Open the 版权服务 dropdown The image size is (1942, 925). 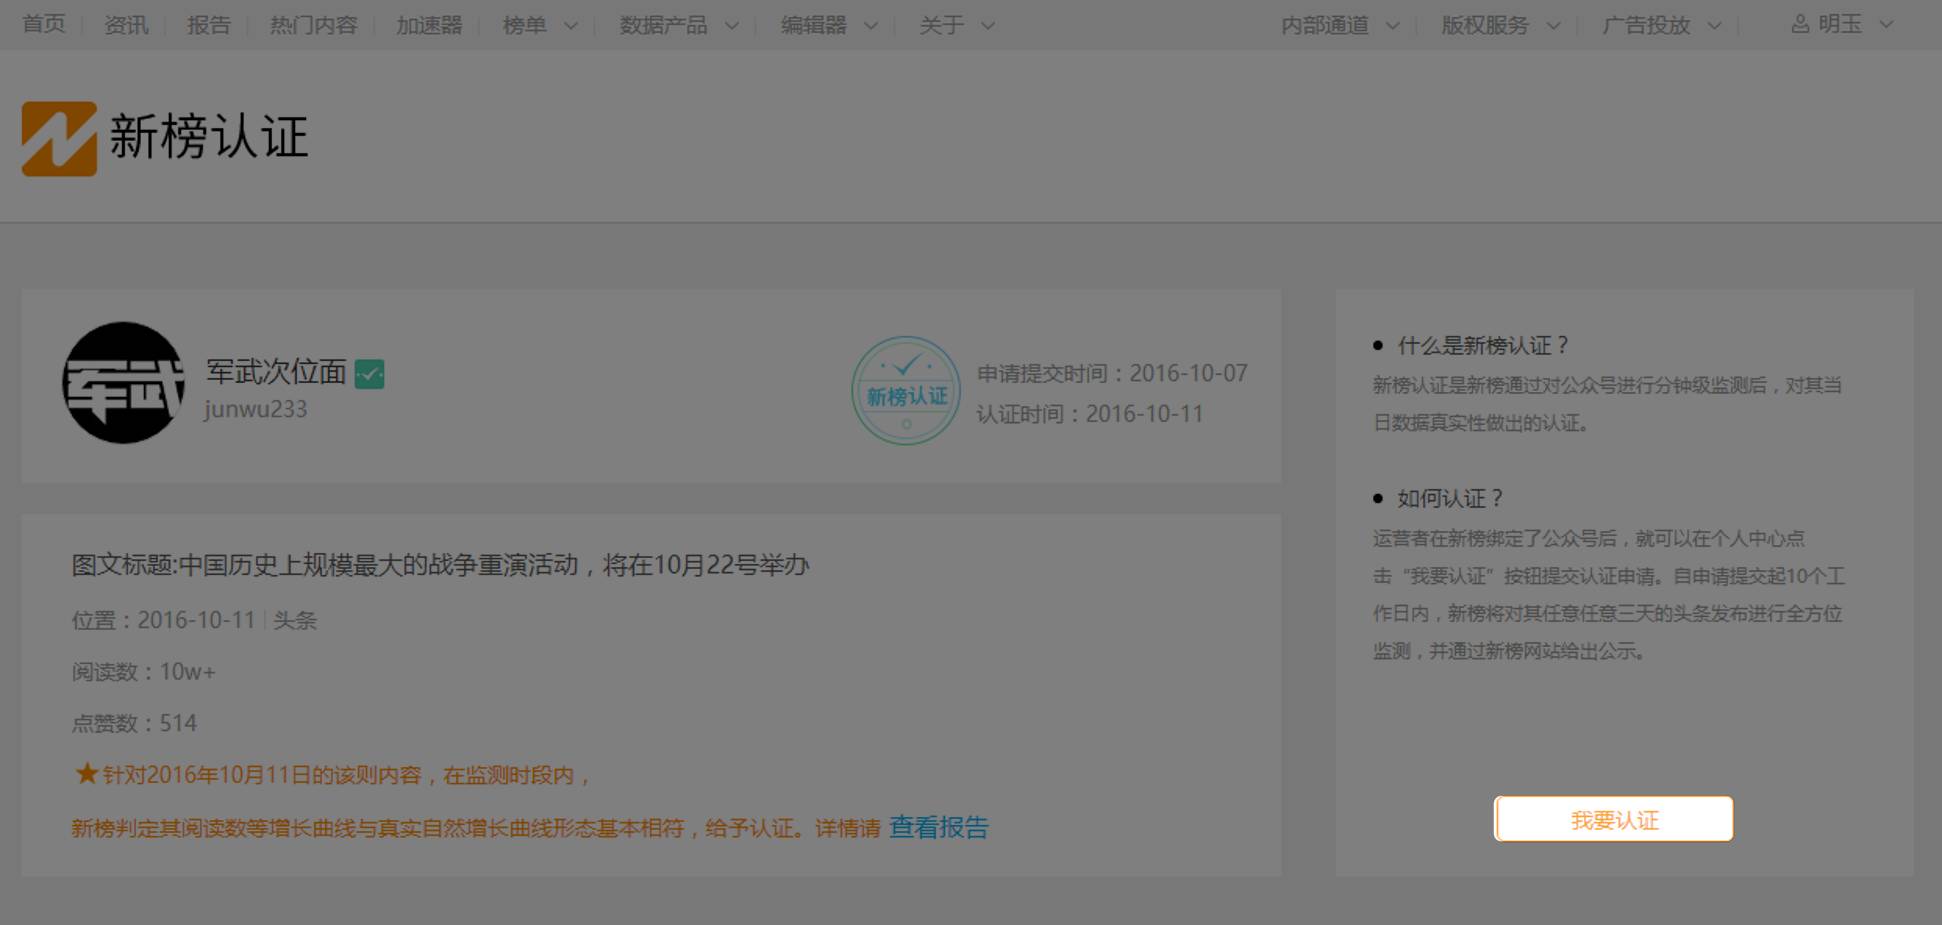[1499, 25]
